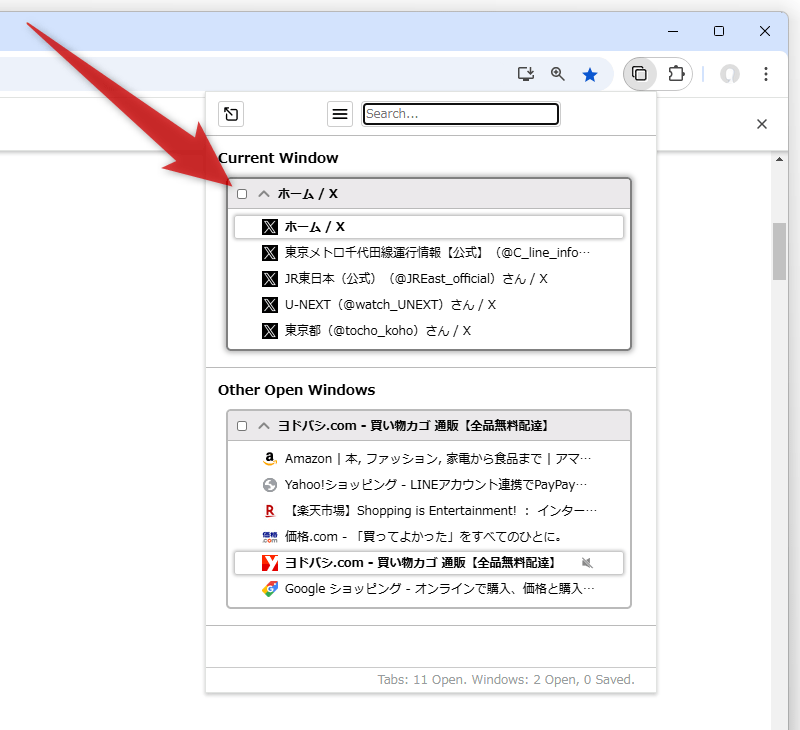Screen dimensions: 800x730
Task: Click the Other Open Windows heading
Action: pyautogui.click(x=296, y=390)
